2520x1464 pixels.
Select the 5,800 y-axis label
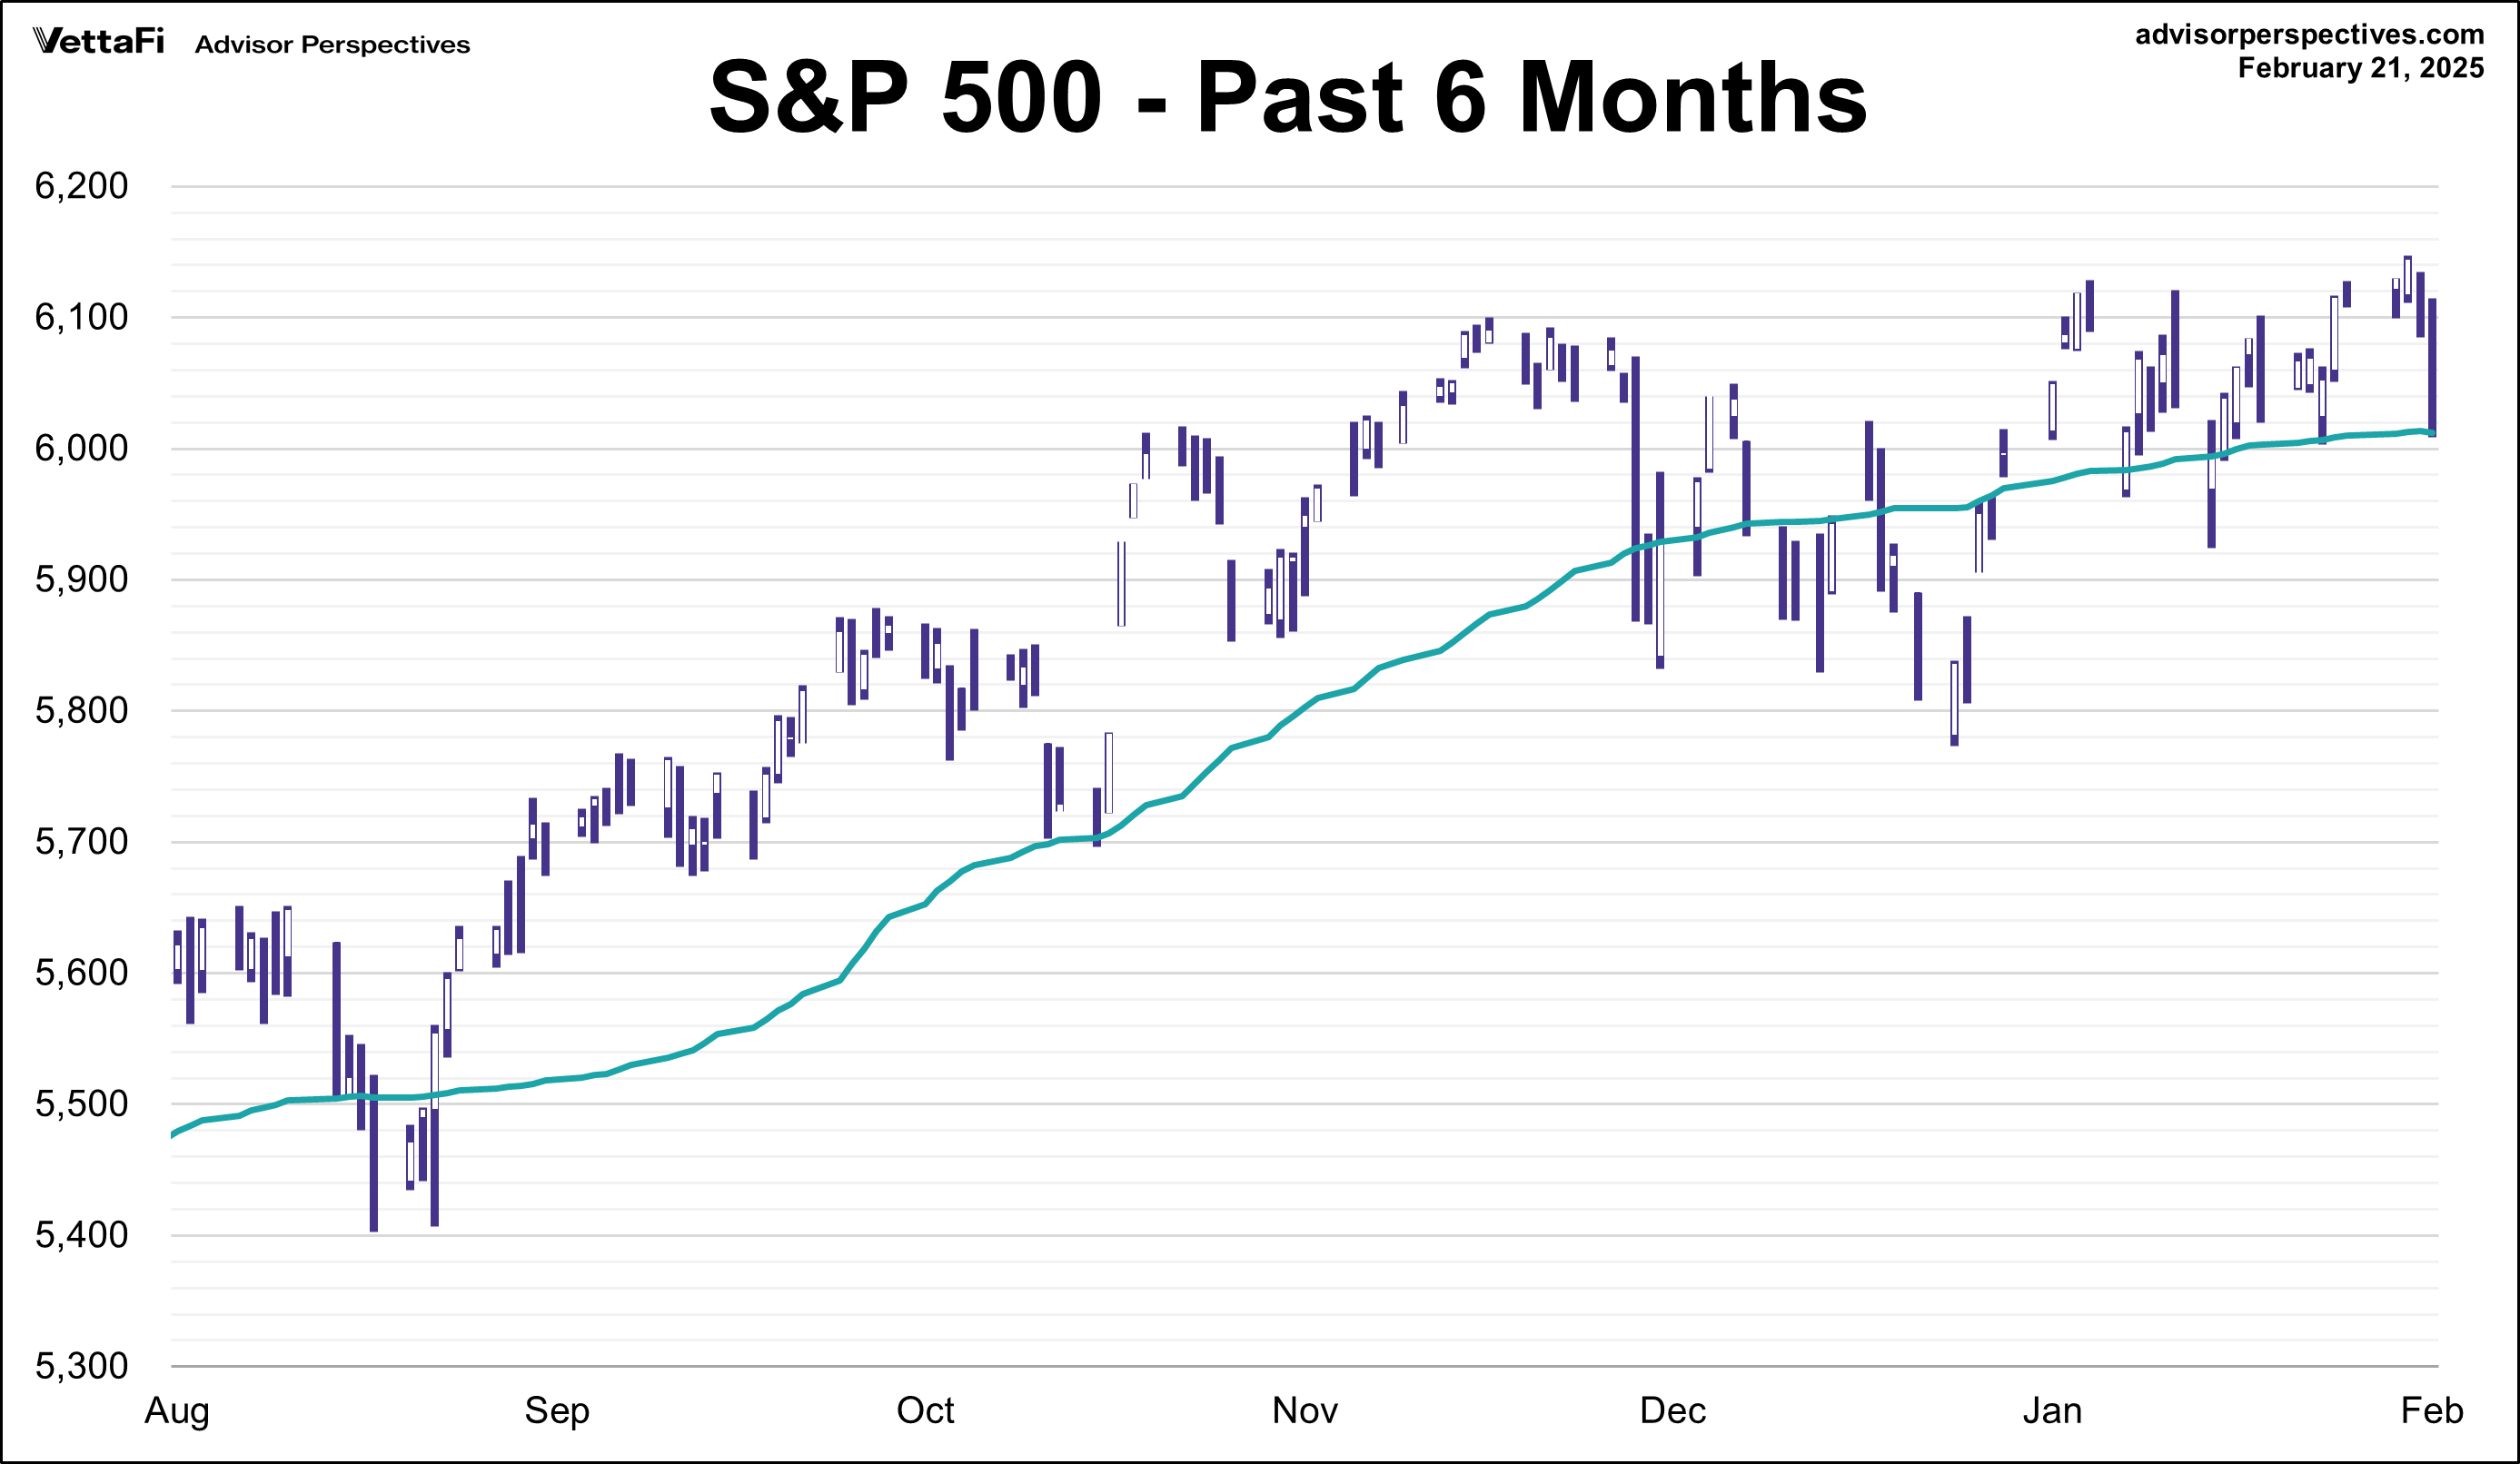click(82, 711)
